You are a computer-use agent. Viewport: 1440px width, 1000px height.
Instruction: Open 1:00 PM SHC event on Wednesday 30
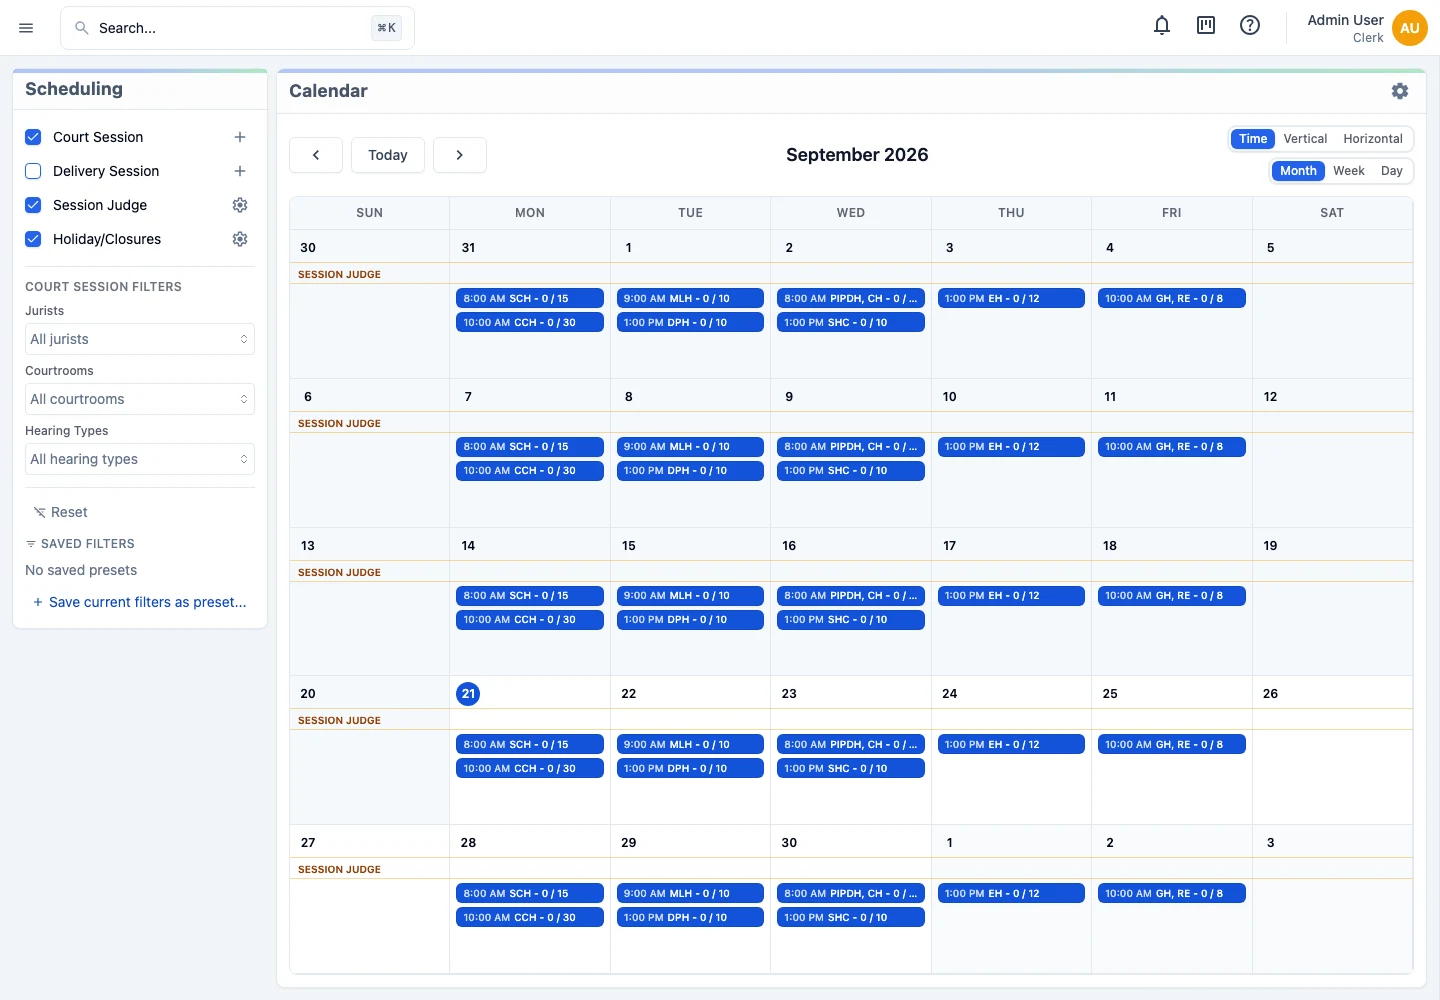click(851, 918)
